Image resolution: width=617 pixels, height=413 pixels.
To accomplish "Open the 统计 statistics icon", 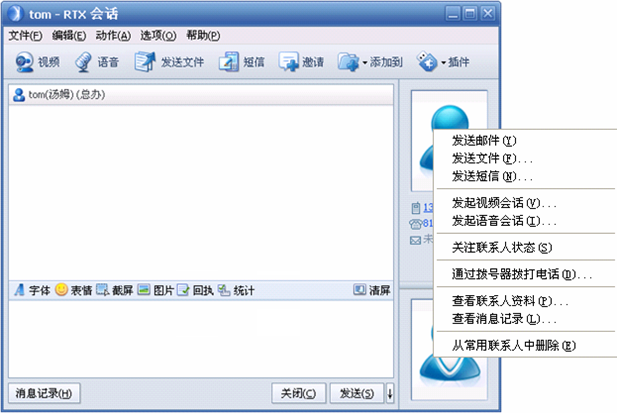I will 224,290.
